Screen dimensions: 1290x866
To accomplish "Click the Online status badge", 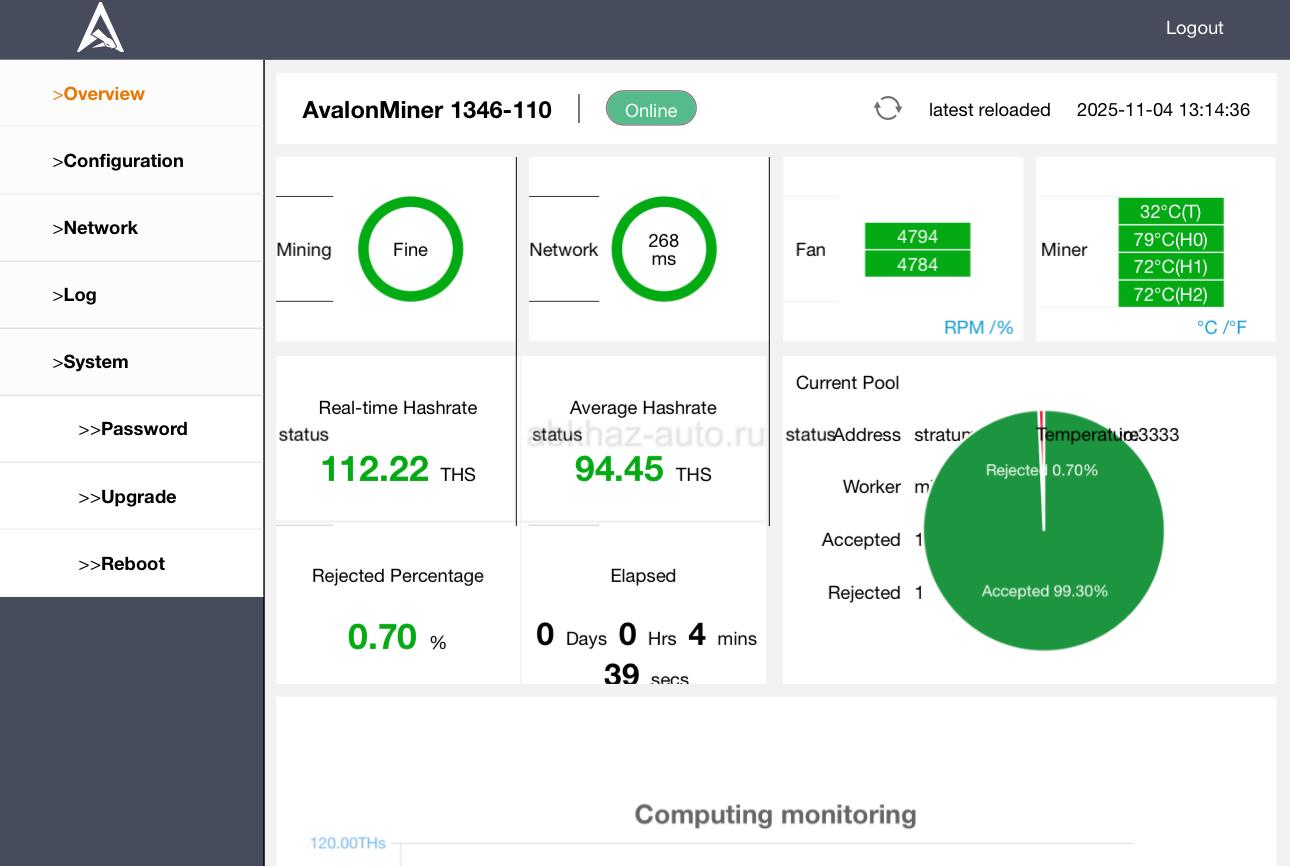I will (651, 110).
